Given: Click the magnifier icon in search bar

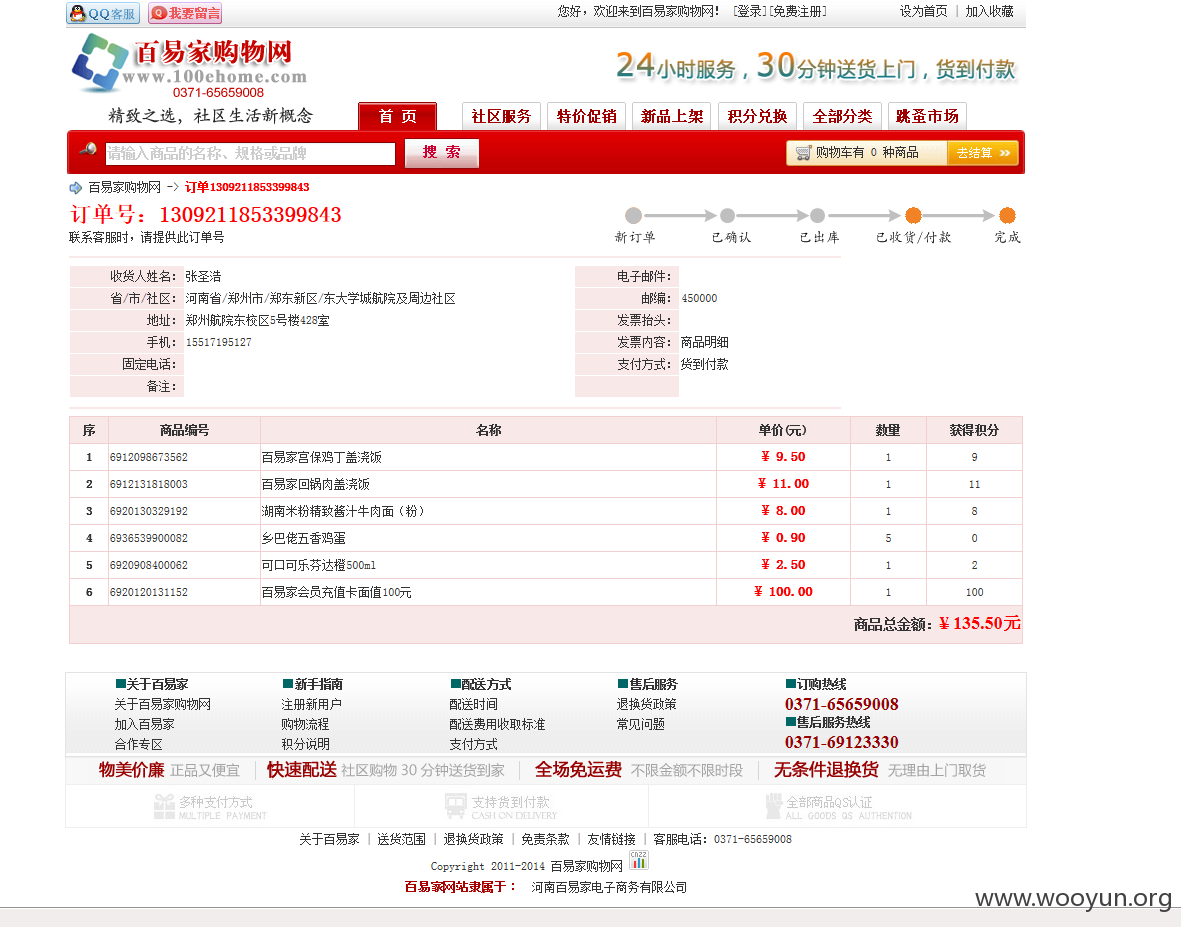Looking at the screenshot, I should pos(88,149).
